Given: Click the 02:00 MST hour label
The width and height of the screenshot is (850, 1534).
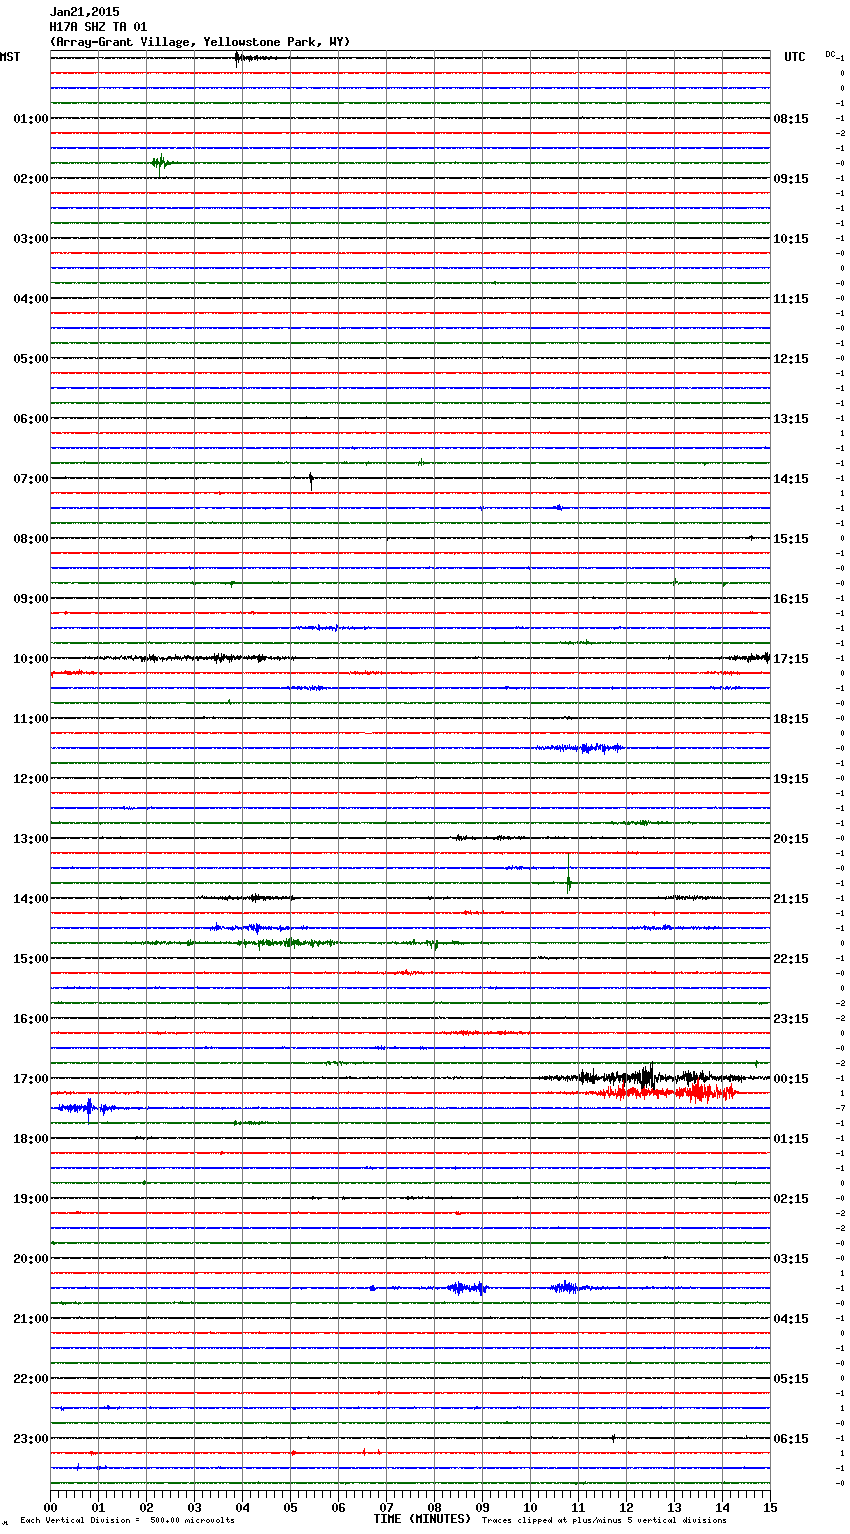Looking at the screenshot, I should [x=31, y=179].
